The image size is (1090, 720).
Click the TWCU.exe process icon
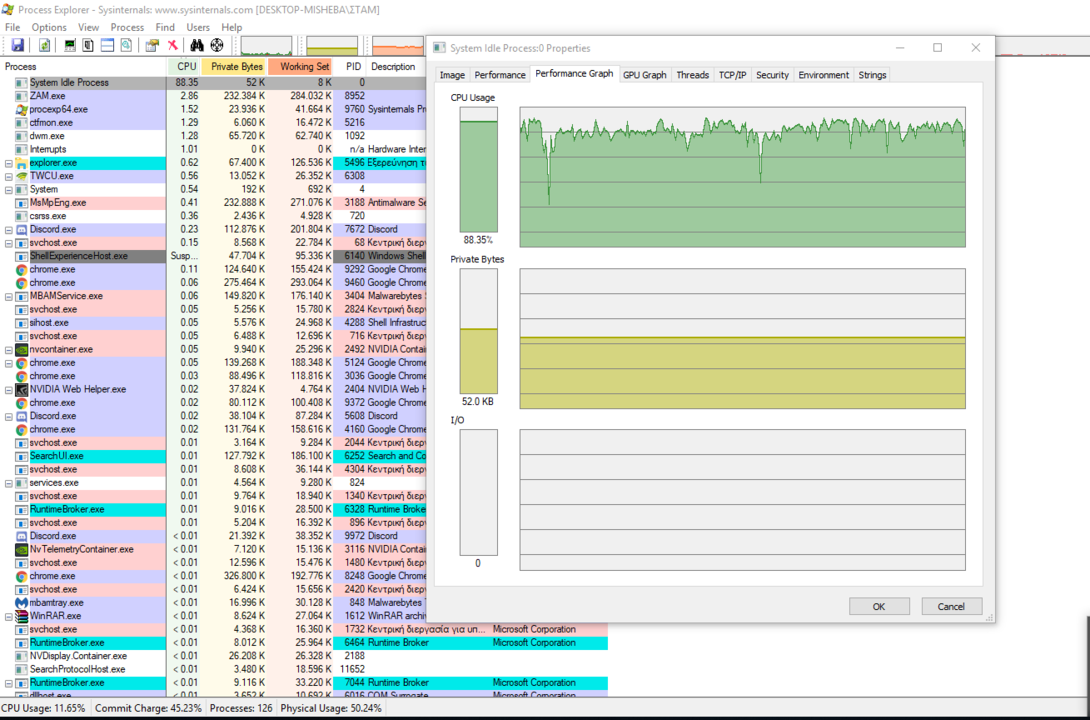[x=22, y=176]
